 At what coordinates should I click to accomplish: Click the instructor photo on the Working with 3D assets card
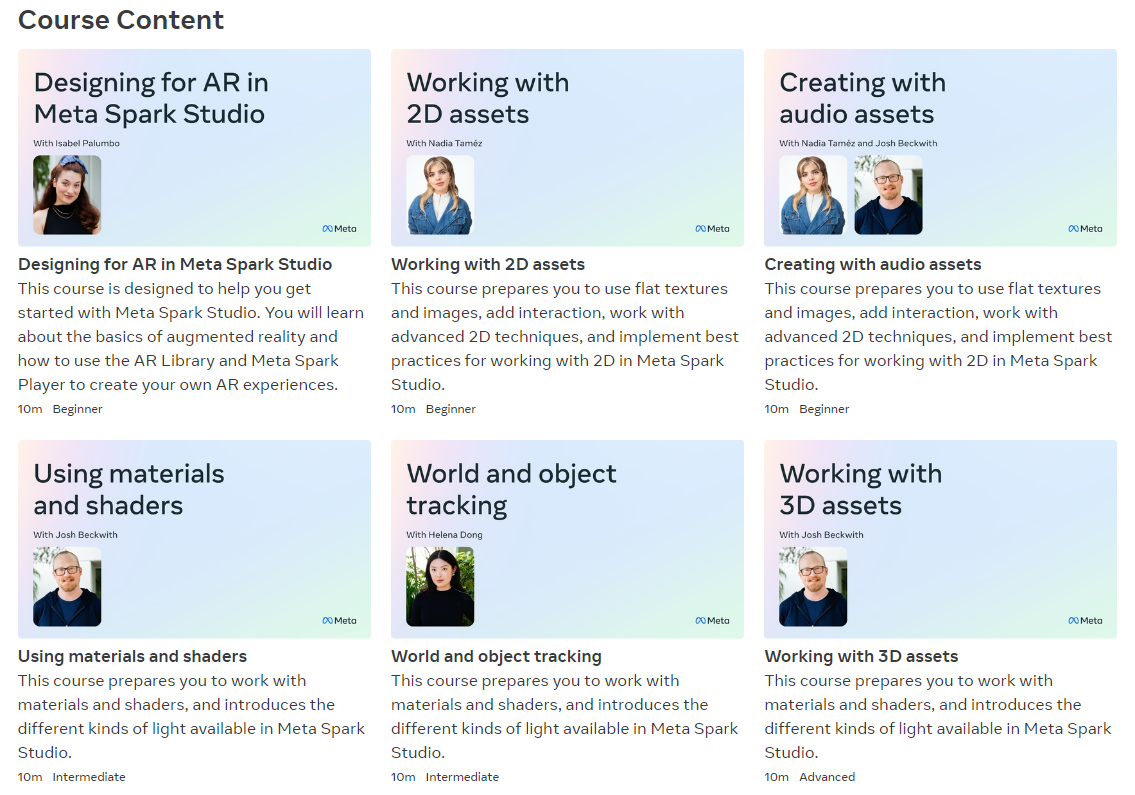pos(813,586)
